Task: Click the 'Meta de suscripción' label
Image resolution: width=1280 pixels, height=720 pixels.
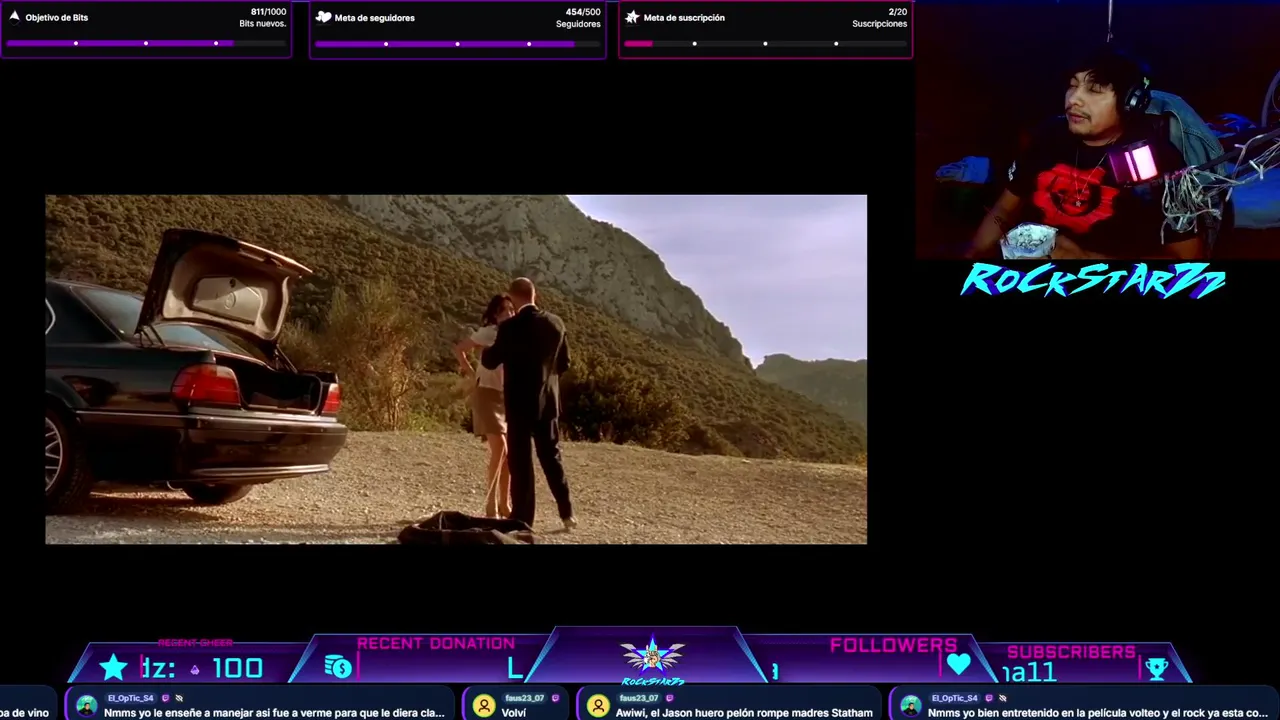Action: [684, 18]
